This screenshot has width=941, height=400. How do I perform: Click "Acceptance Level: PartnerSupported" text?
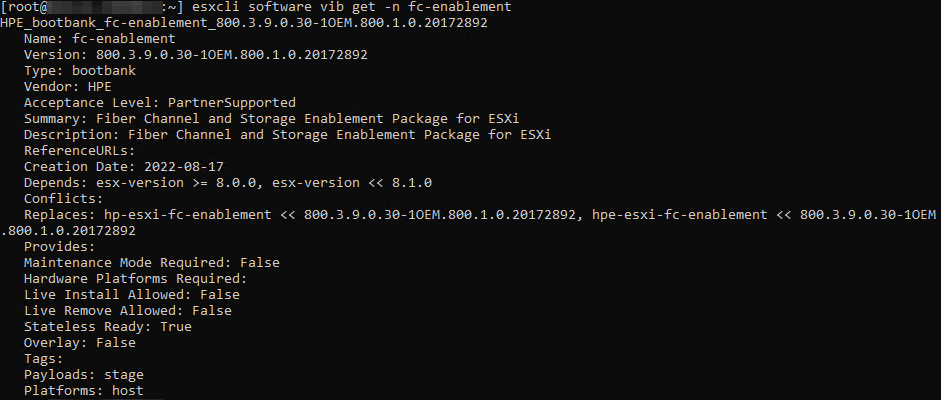coord(159,102)
